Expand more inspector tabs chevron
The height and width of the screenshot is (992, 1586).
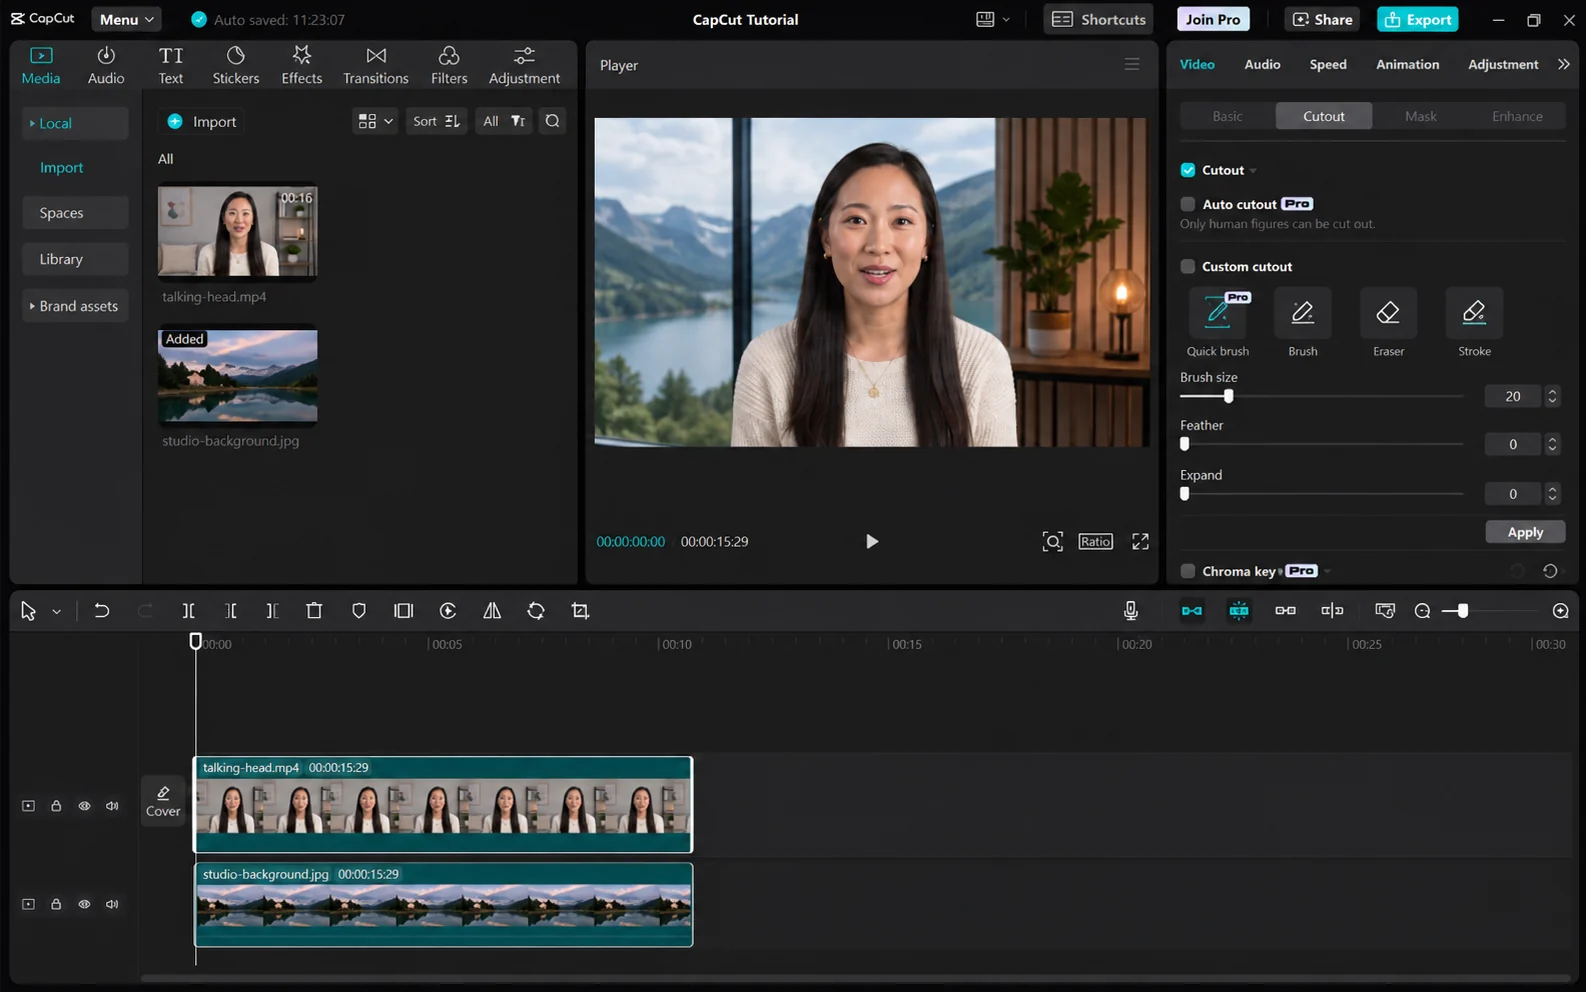1564,64
